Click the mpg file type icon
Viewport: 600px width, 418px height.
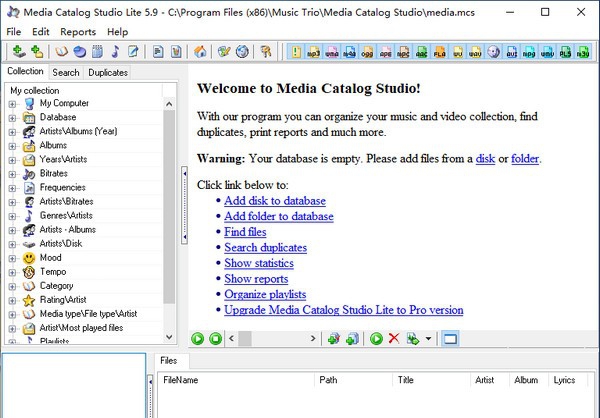pyautogui.click(x=529, y=52)
